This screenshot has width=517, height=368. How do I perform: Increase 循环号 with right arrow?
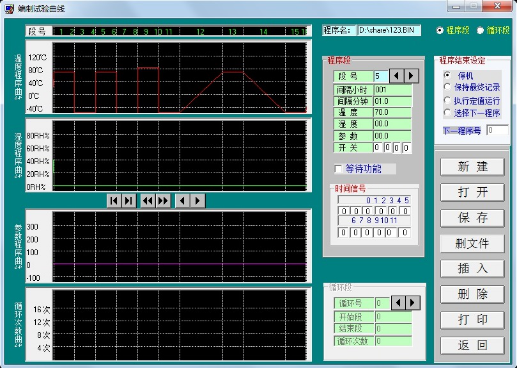point(413,303)
